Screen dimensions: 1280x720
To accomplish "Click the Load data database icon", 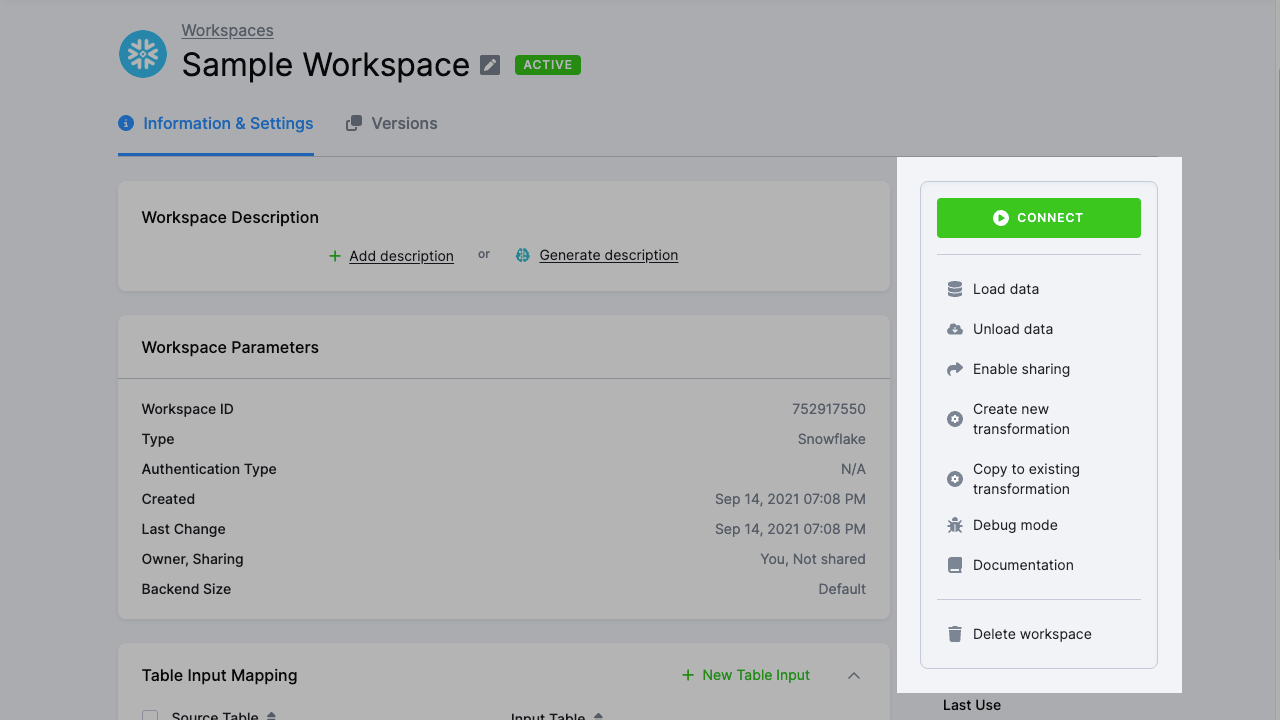I will tap(954, 288).
